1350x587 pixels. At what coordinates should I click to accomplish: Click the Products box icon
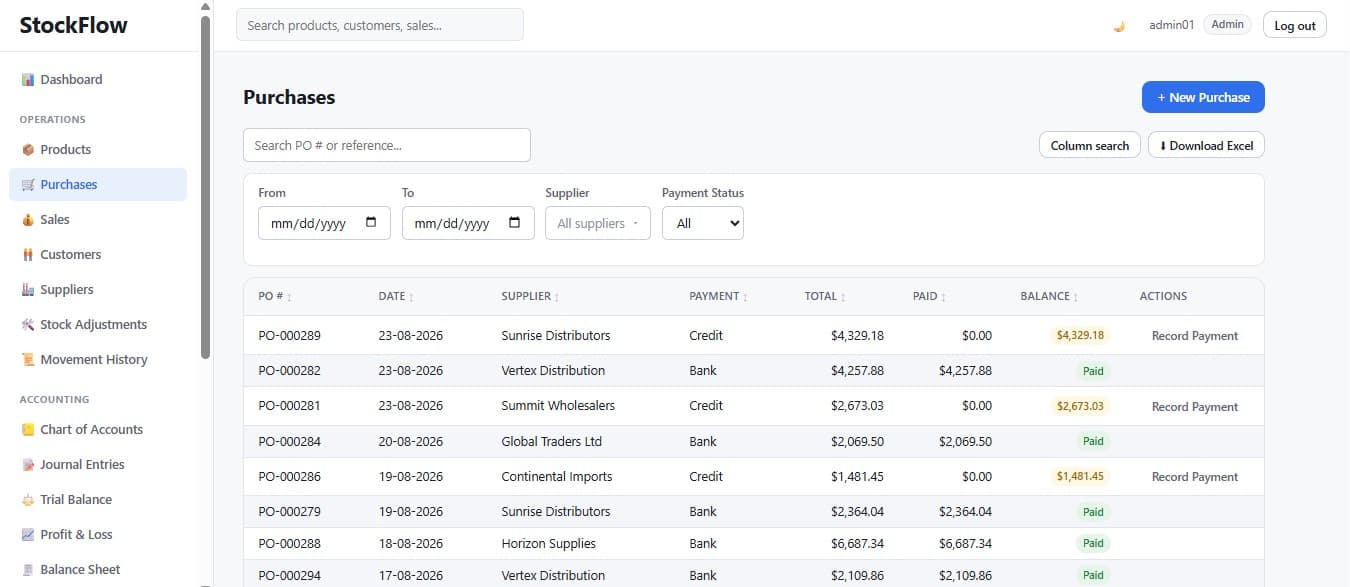28,150
